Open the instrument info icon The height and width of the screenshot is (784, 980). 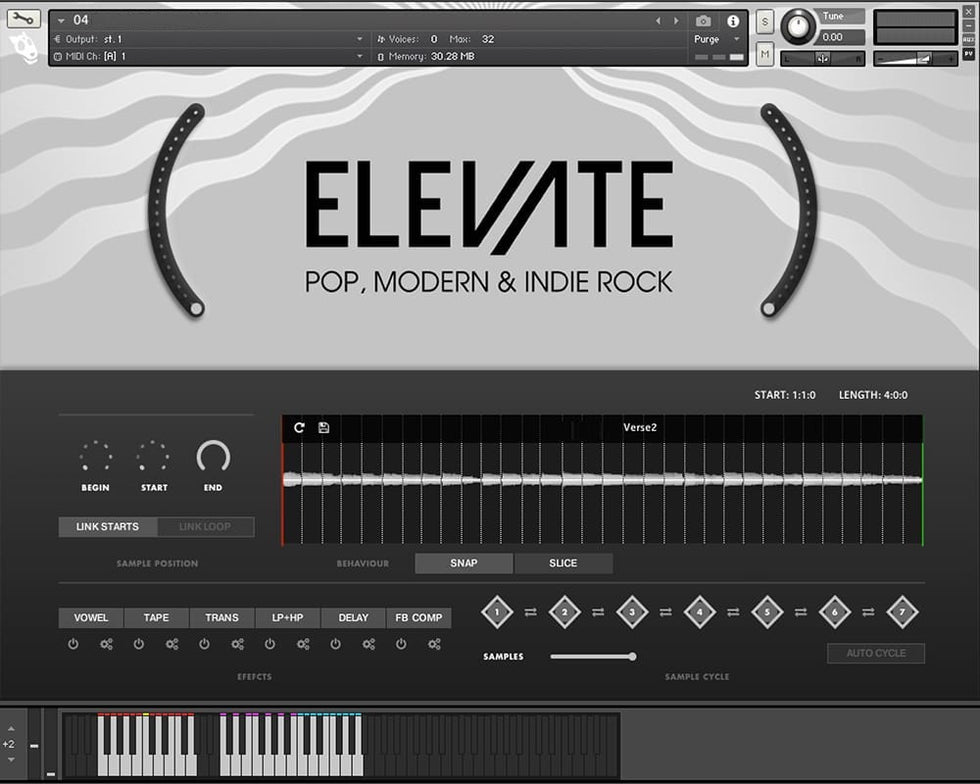(x=733, y=21)
